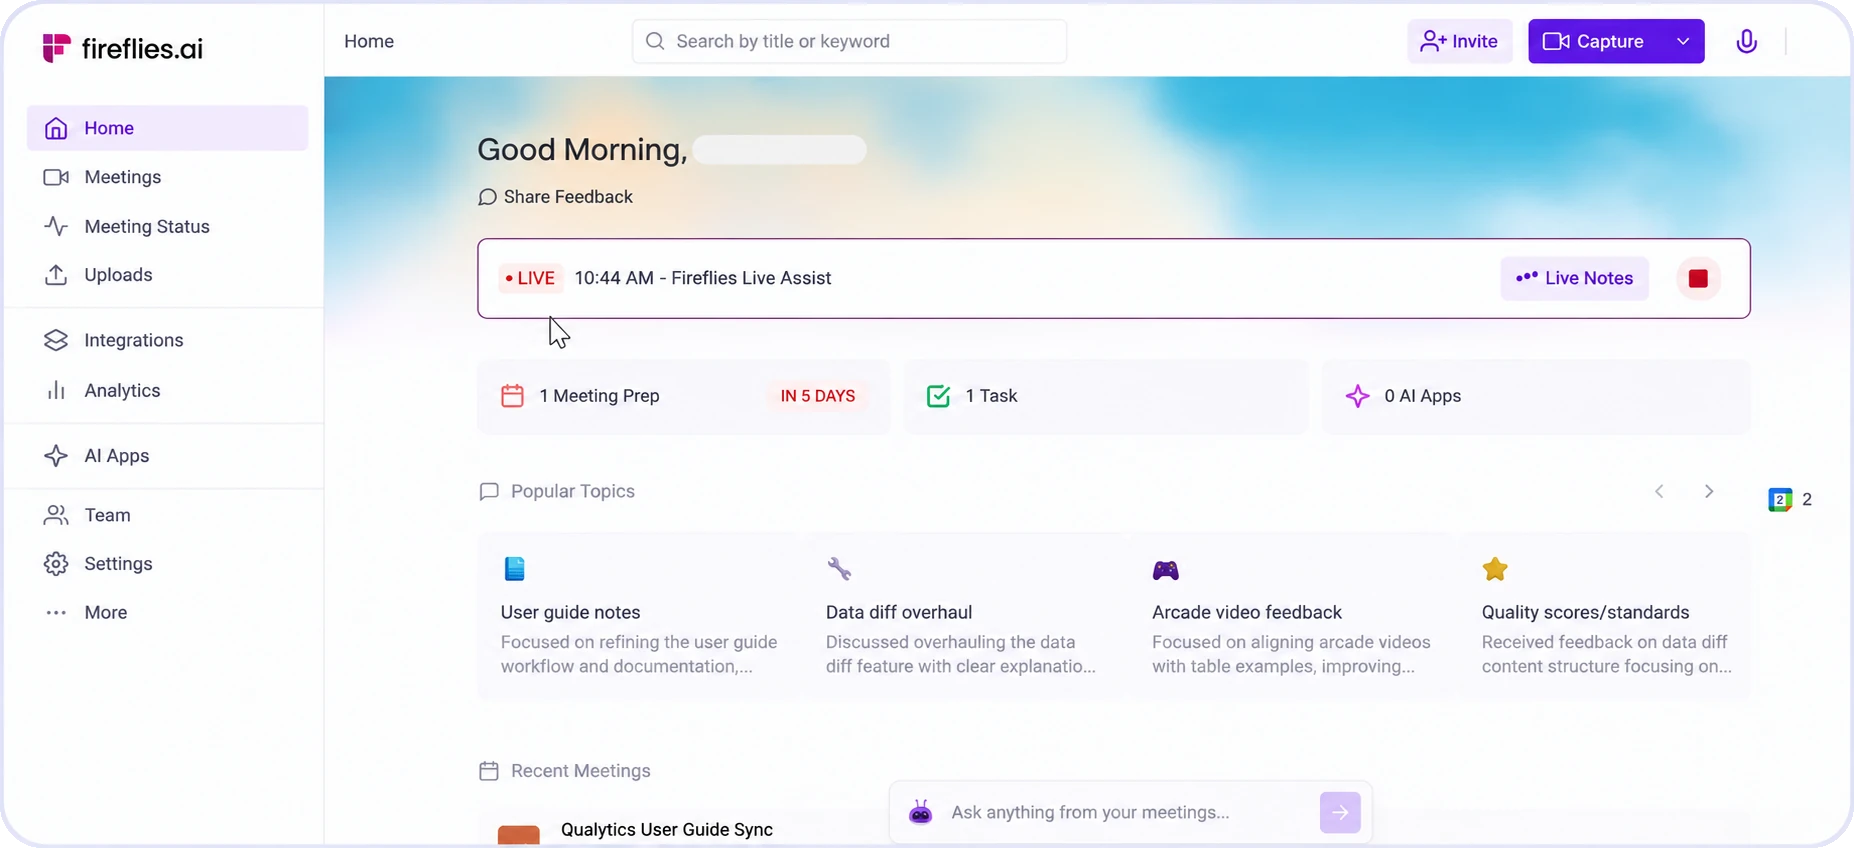Click the Home breadcrumb title in header

369,41
